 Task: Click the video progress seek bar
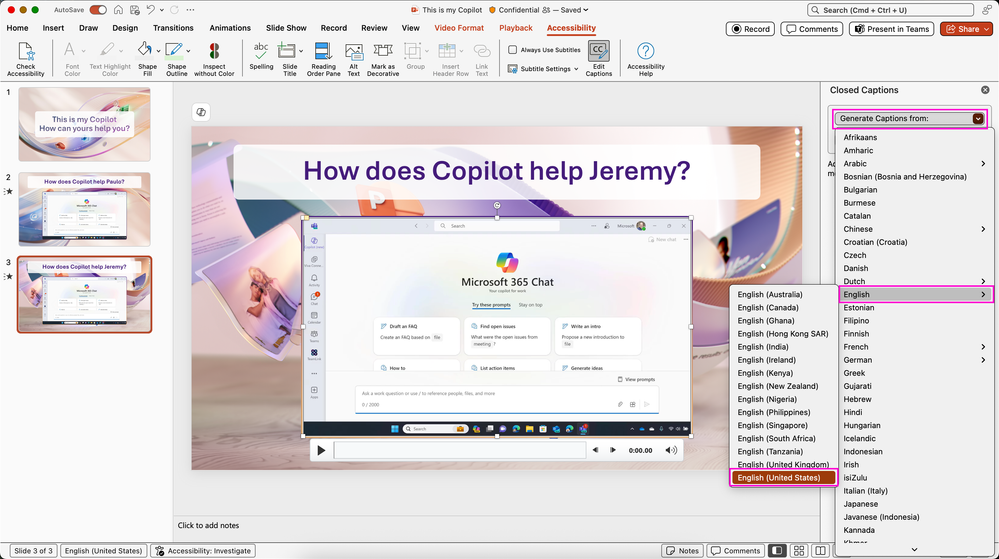click(x=458, y=451)
